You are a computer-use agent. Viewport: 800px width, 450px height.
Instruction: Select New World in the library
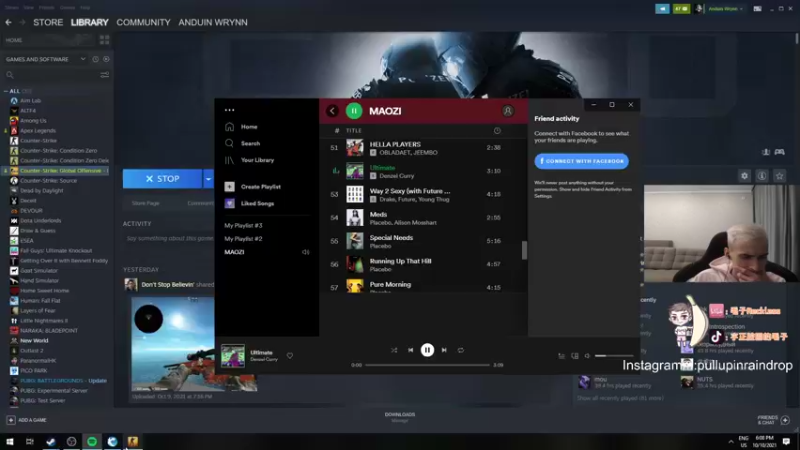(x=34, y=341)
